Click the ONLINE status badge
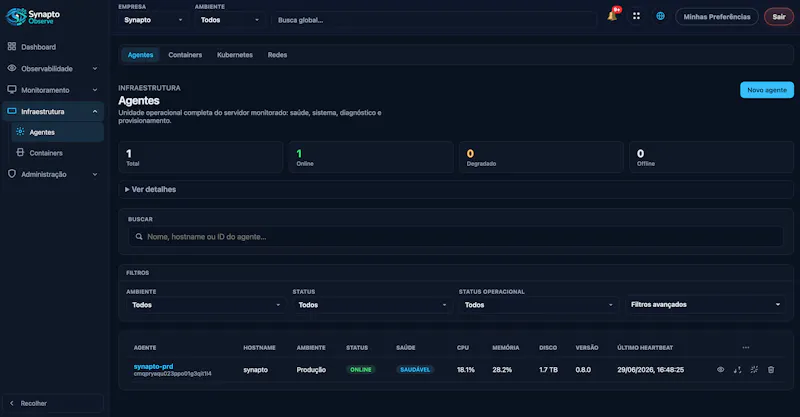The image size is (800, 417). [x=361, y=370]
